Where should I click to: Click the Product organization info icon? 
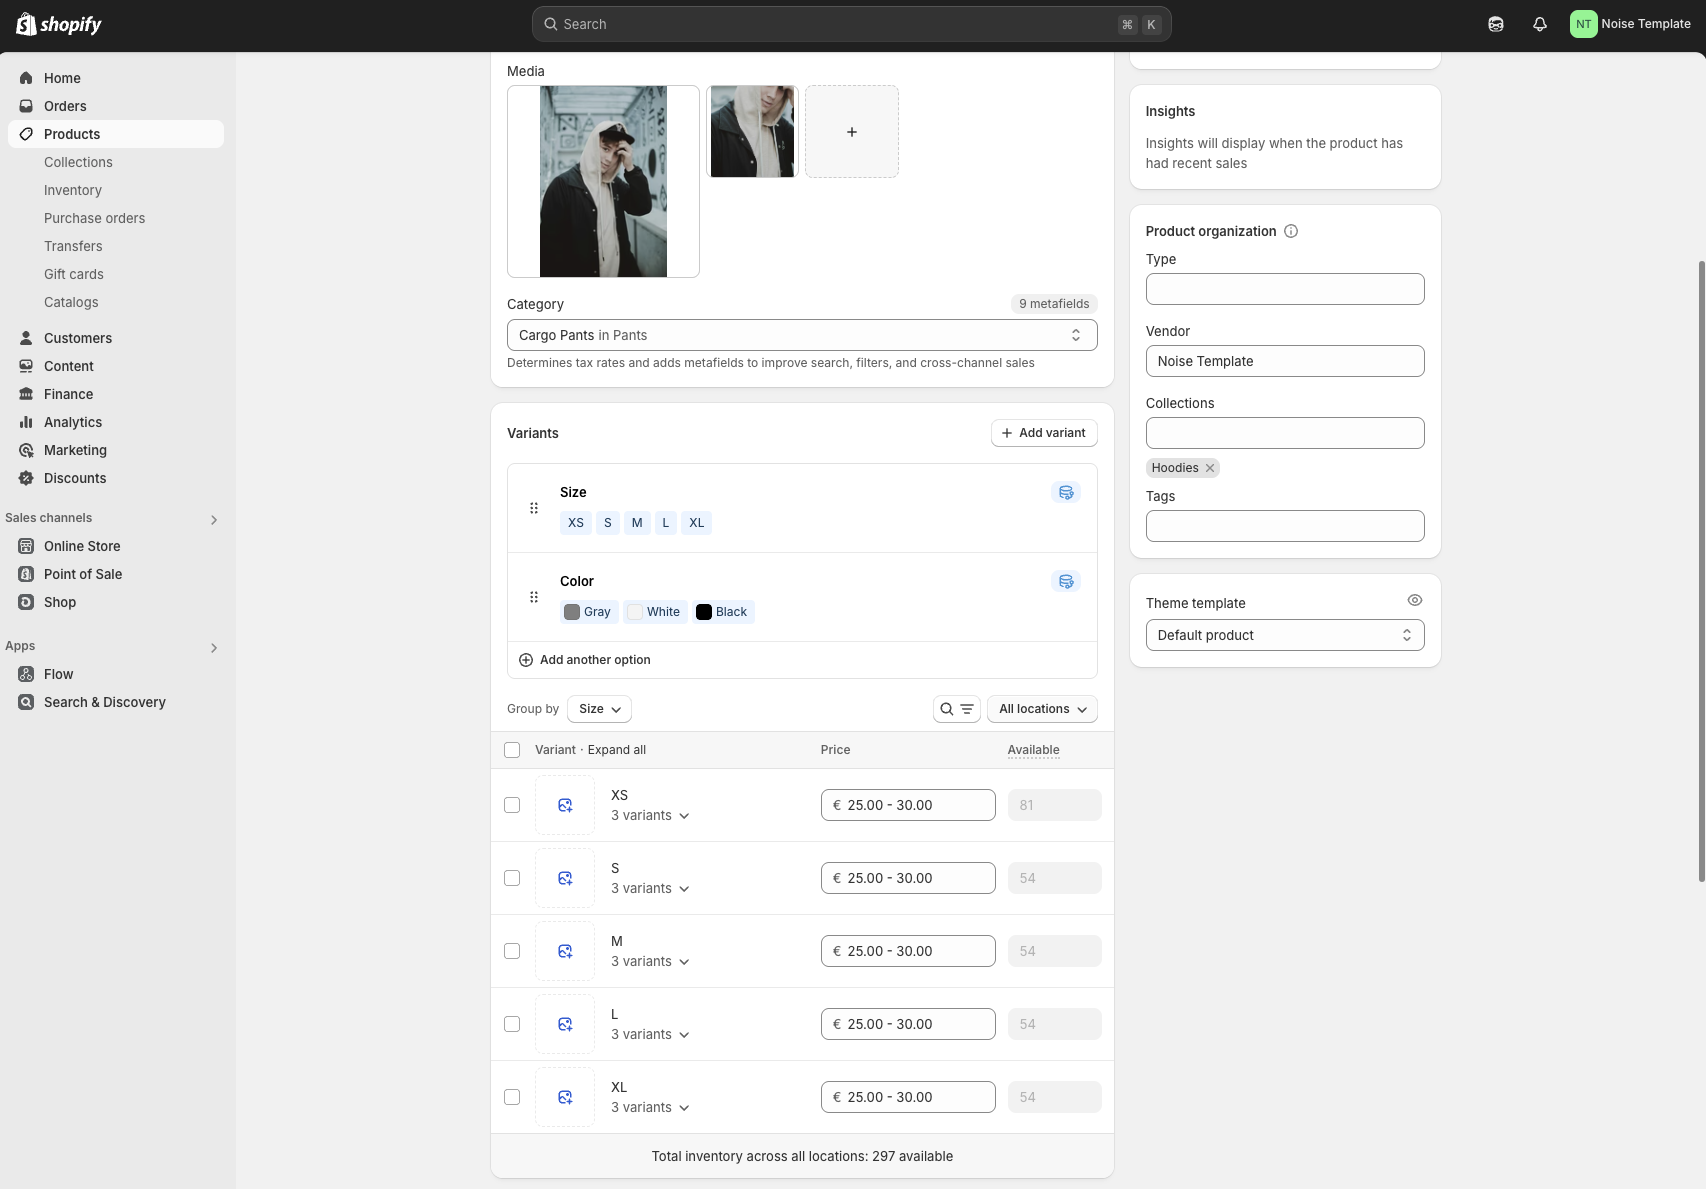pyautogui.click(x=1291, y=231)
